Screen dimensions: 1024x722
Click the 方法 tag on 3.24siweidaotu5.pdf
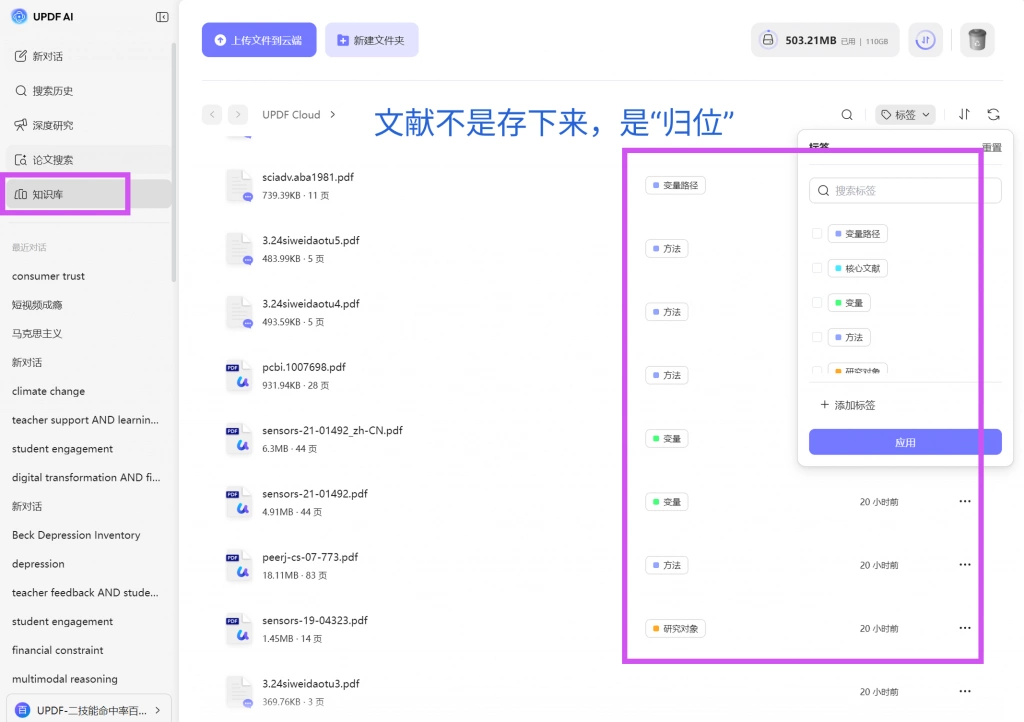(667, 249)
